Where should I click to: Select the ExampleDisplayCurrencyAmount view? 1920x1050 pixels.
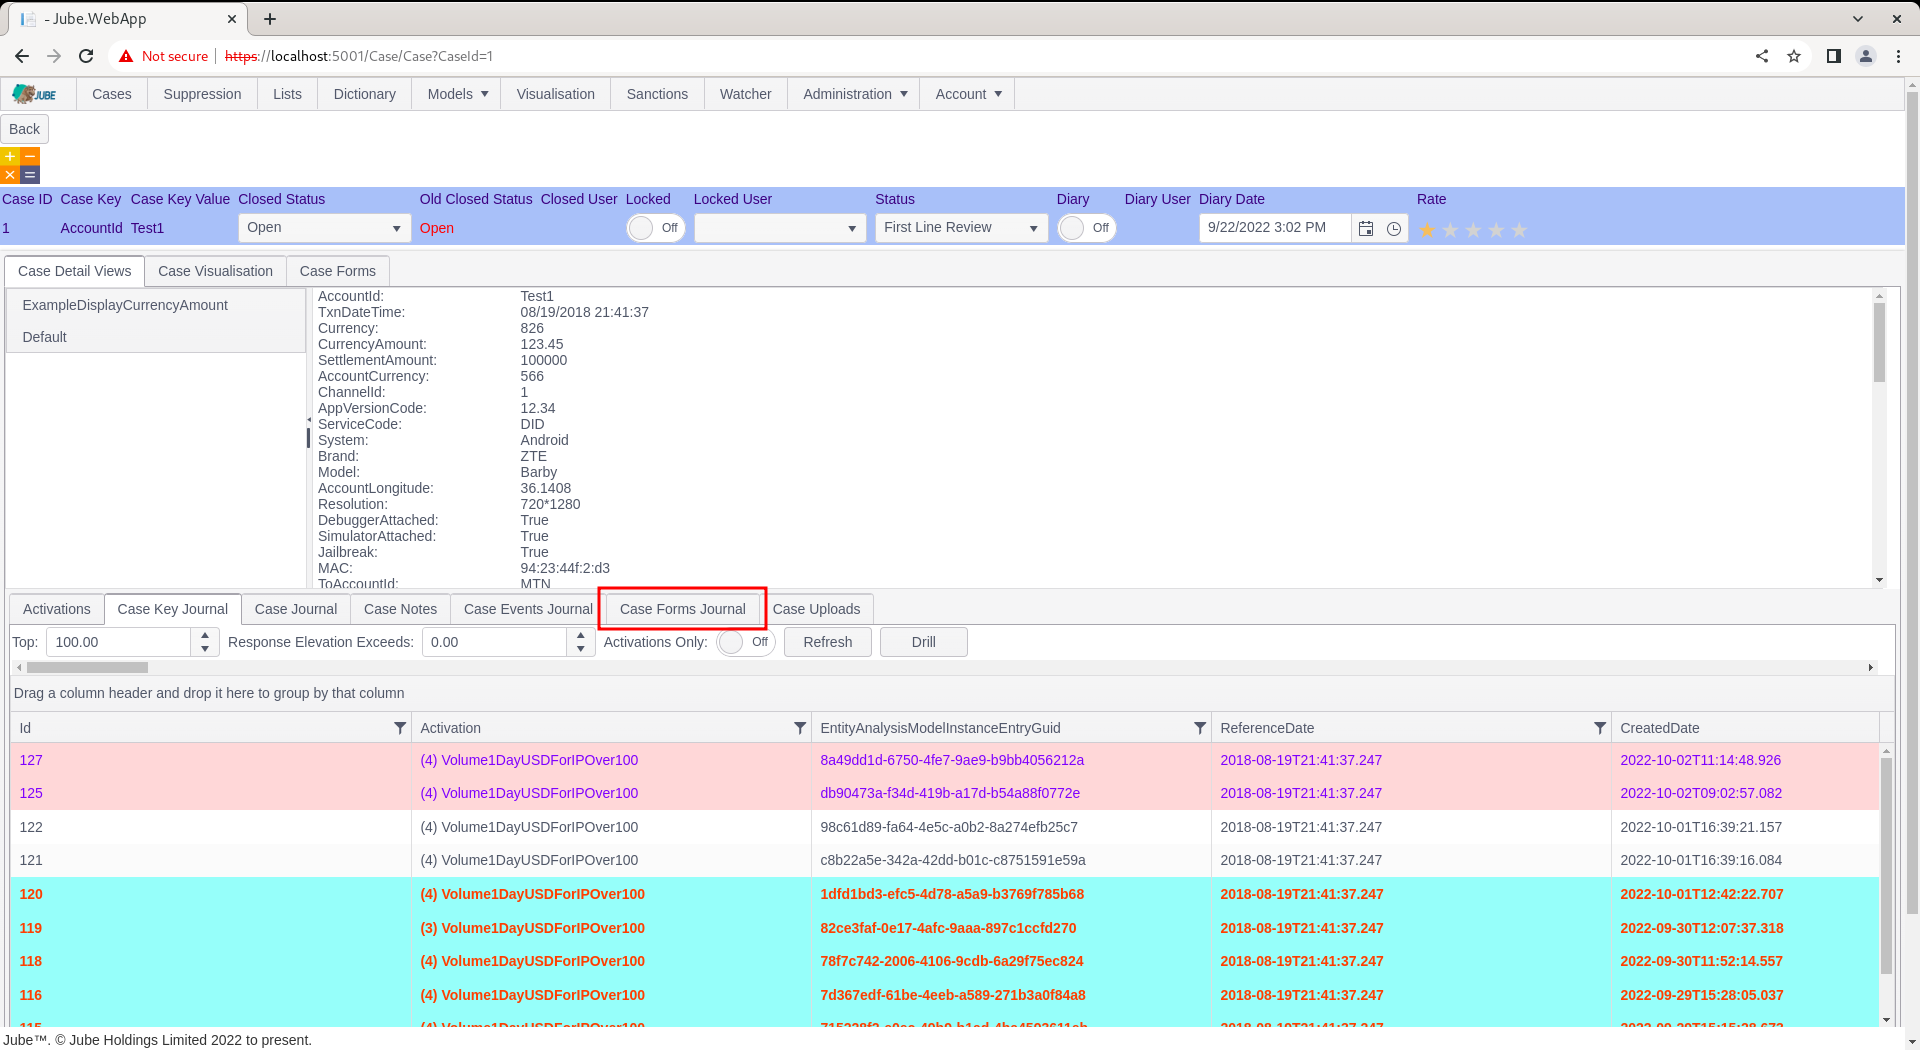tap(155, 305)
